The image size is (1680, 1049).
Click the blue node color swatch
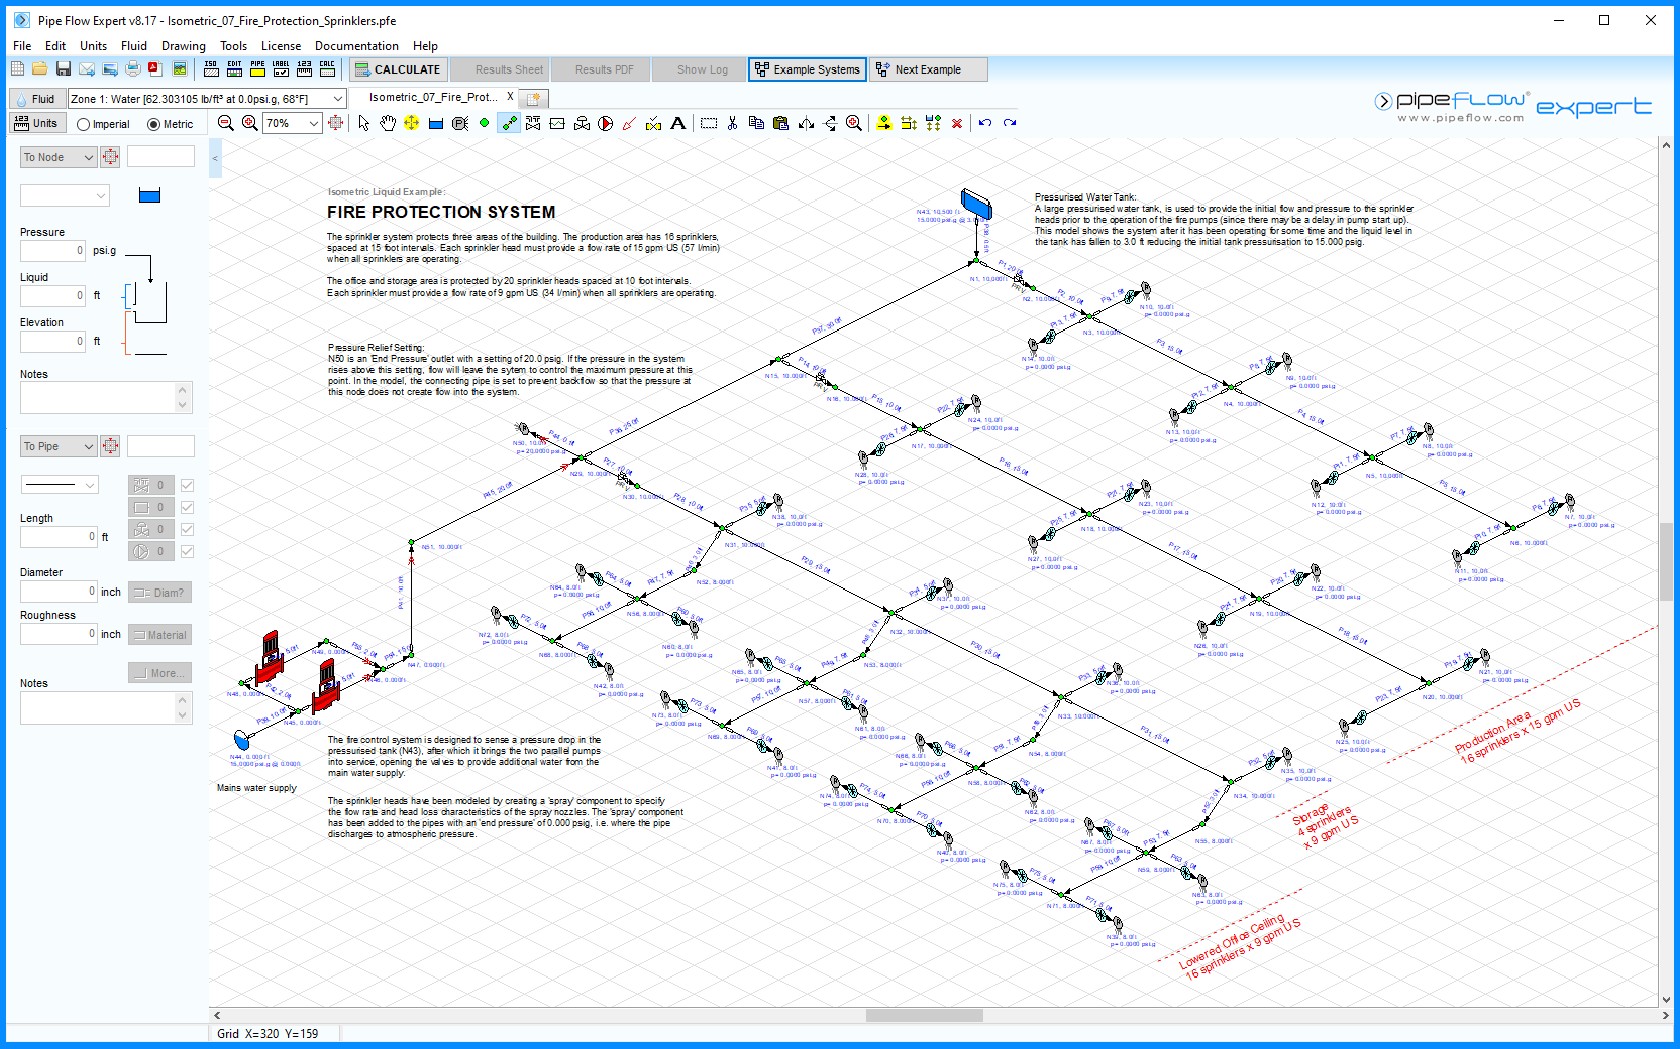149,196
